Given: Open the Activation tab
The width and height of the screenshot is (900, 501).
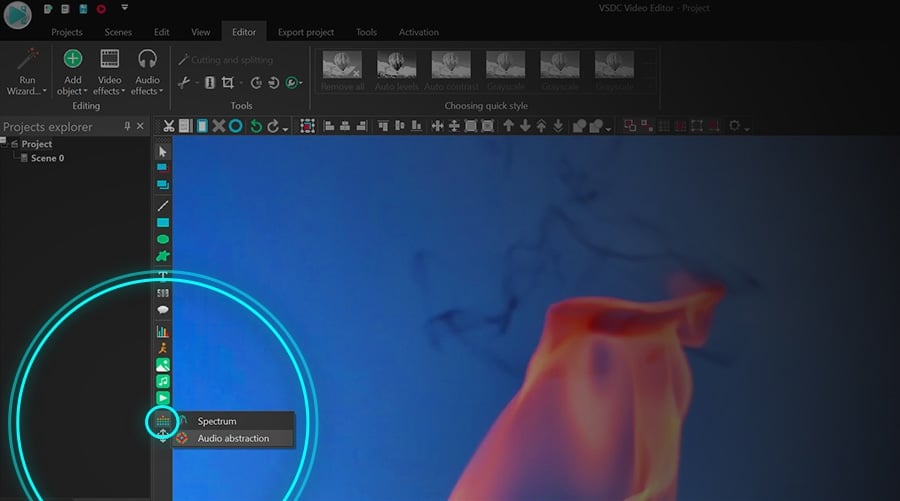Looking at the screenshot, I should tap(419, 32).
